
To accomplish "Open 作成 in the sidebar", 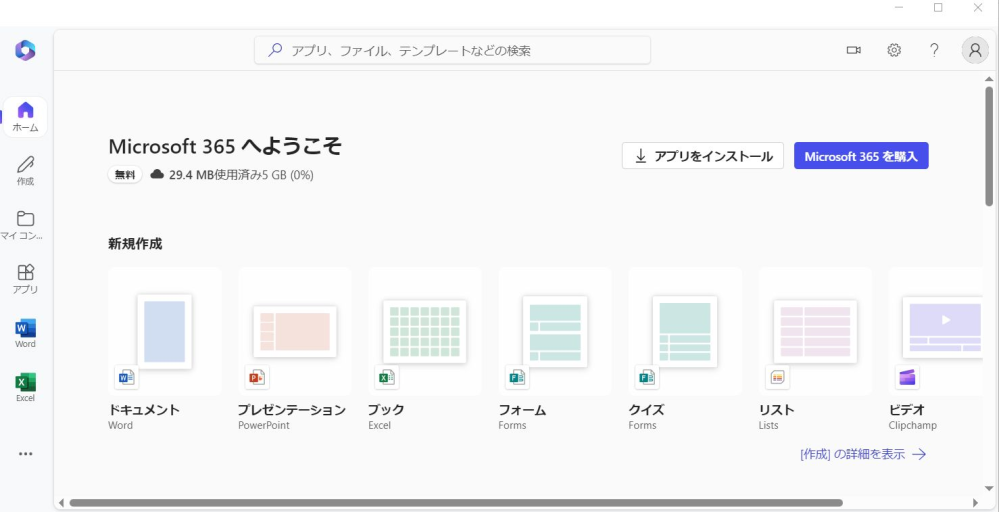I will point(25,171).
